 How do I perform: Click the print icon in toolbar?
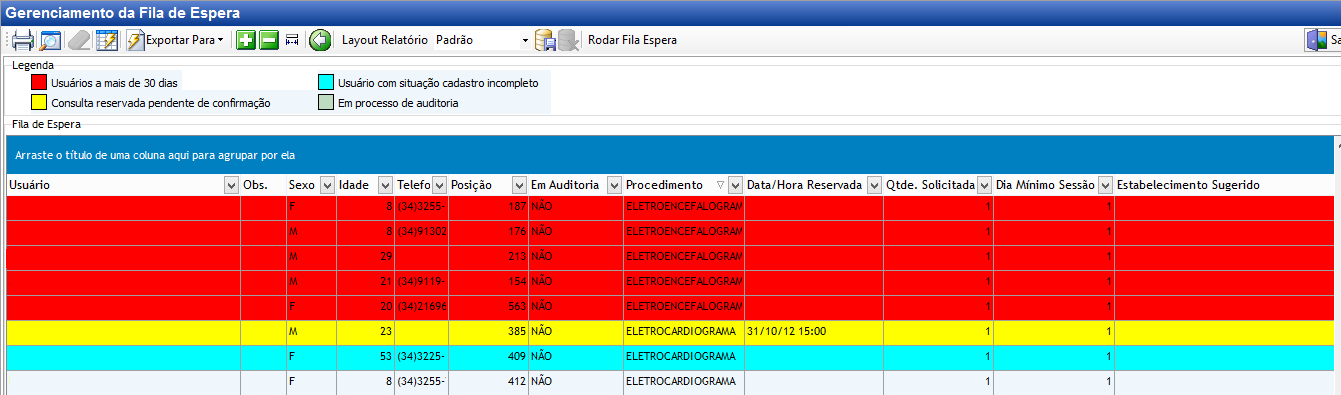[x=23, y=40]
